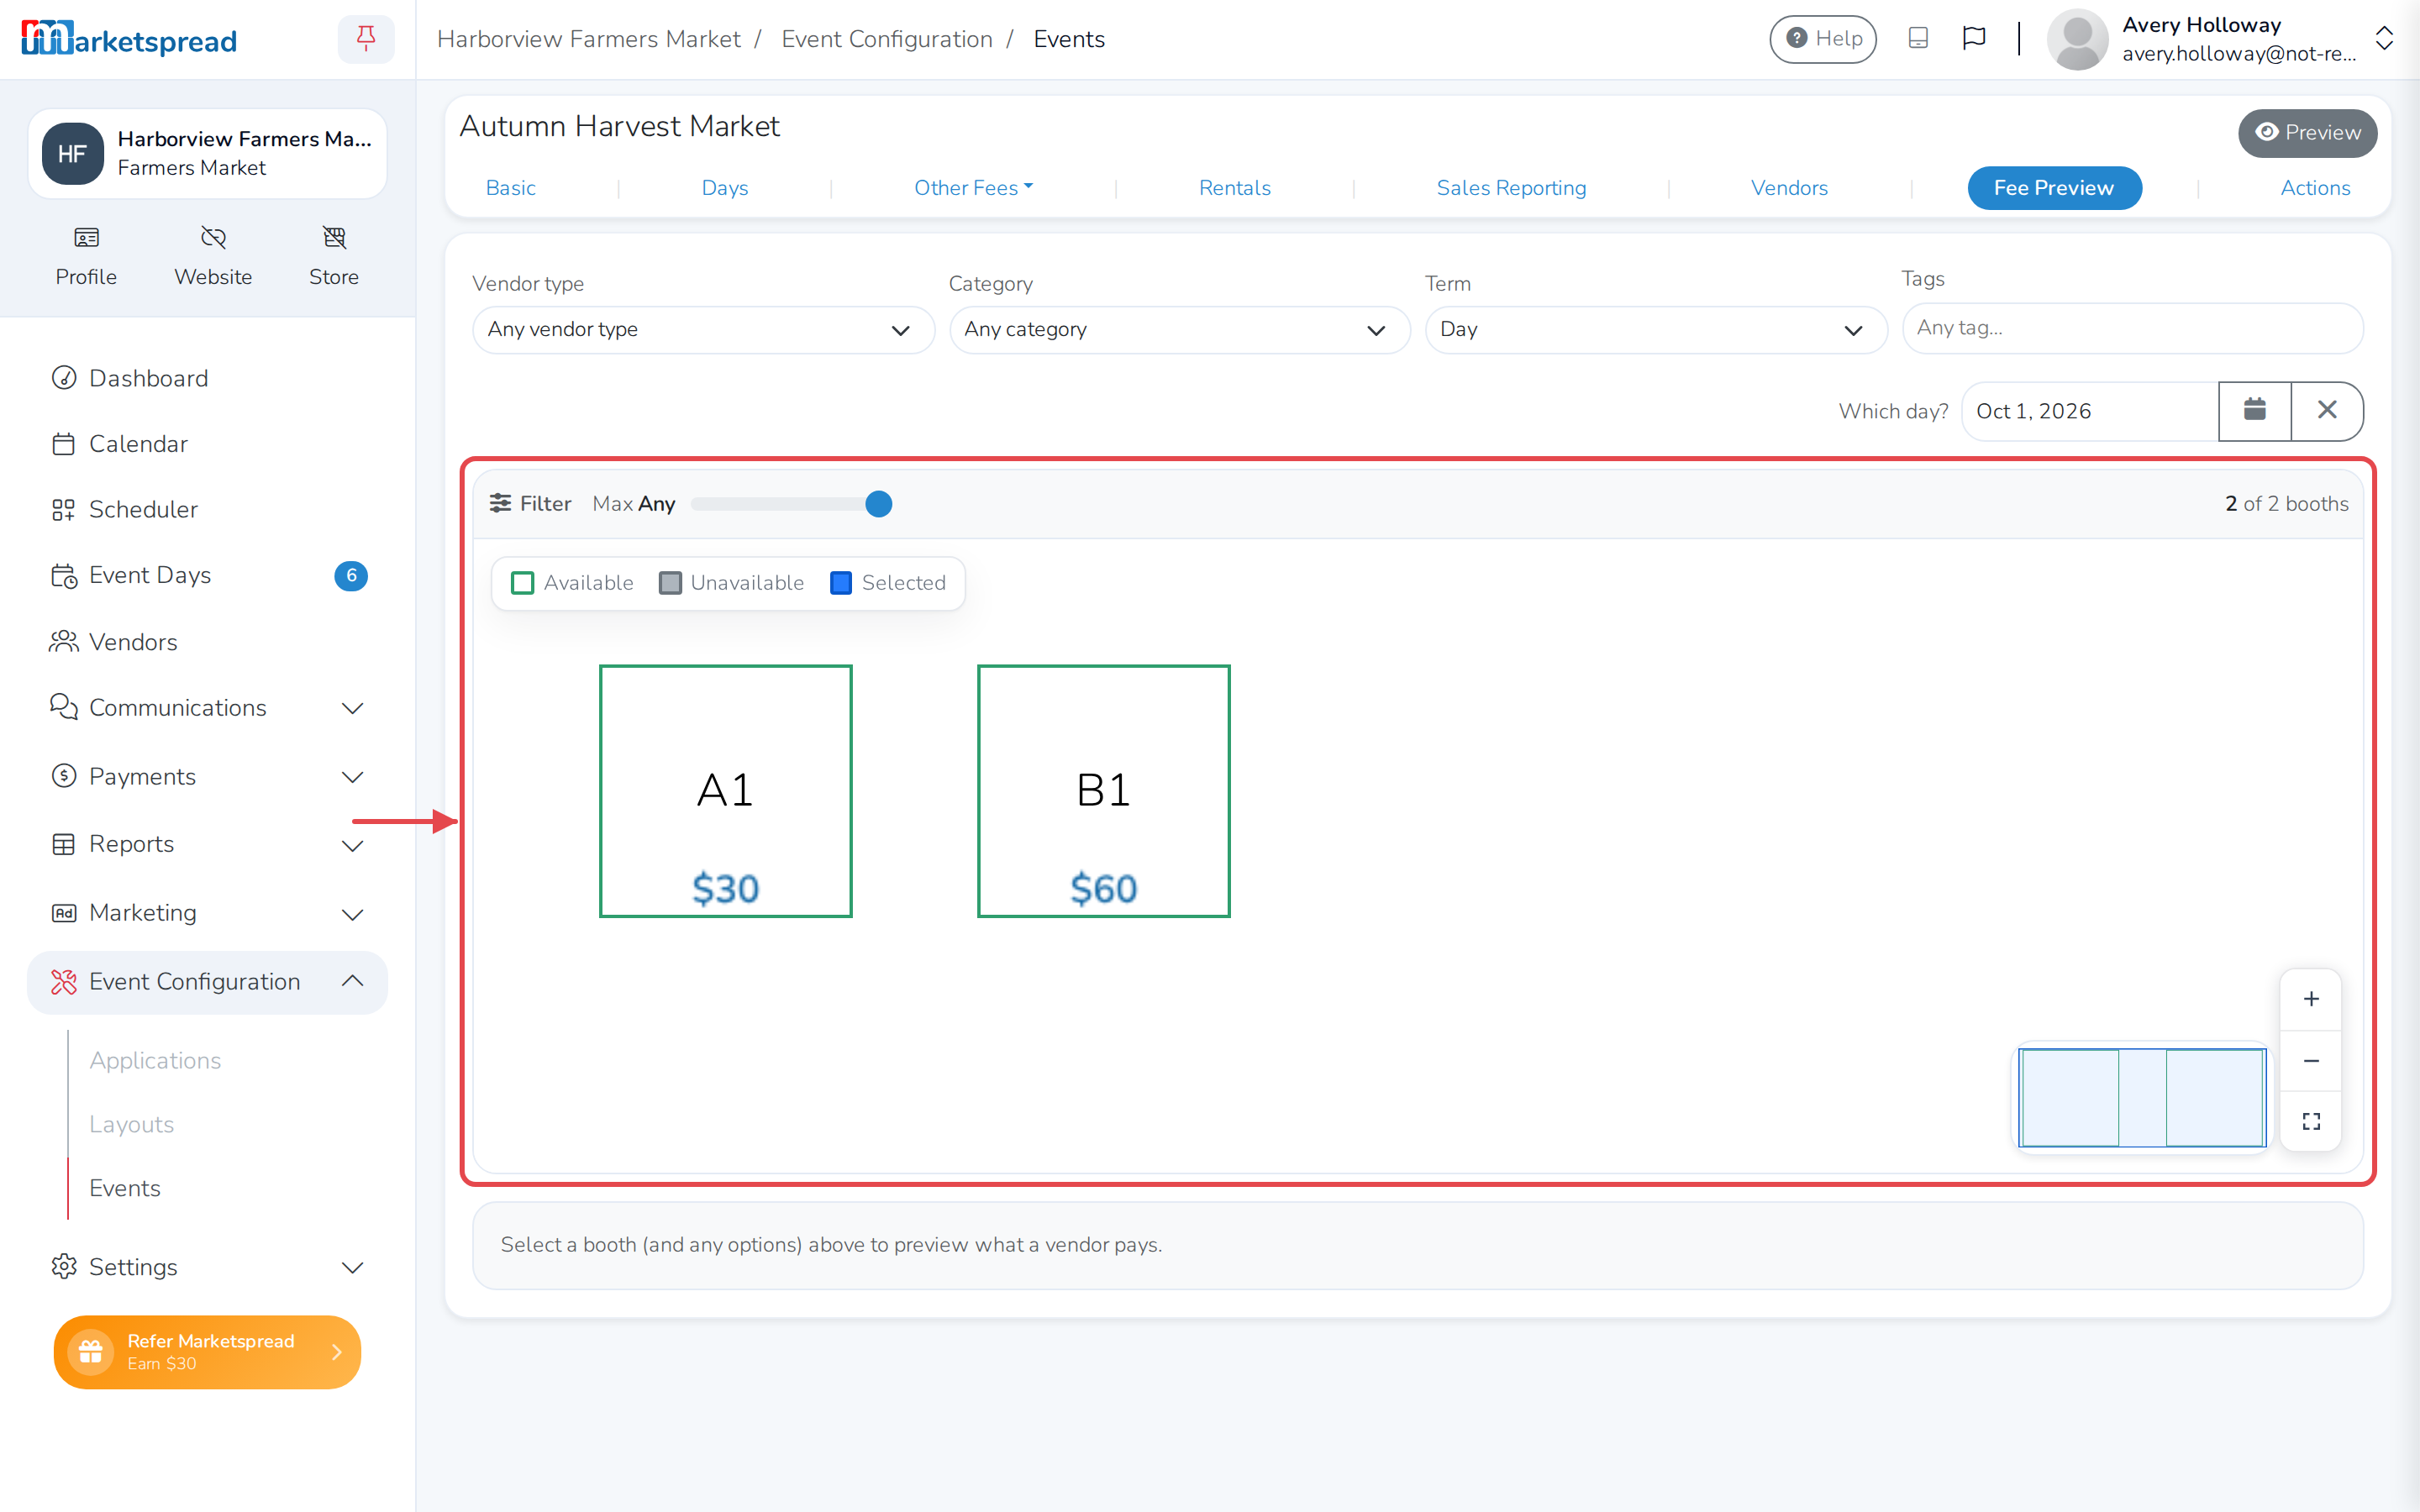
Task: Expand the Reports menu
Action: point(207,845)
